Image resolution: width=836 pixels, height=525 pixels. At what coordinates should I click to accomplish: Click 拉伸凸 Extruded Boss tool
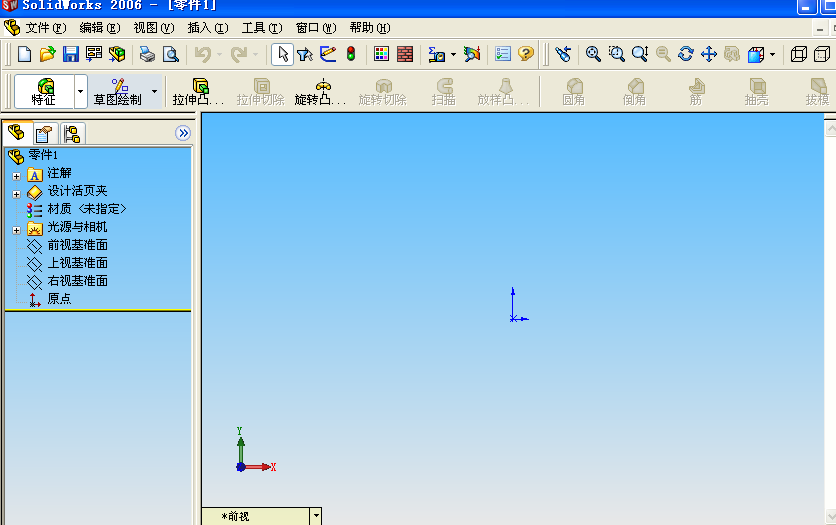click(x=198, y=92)
